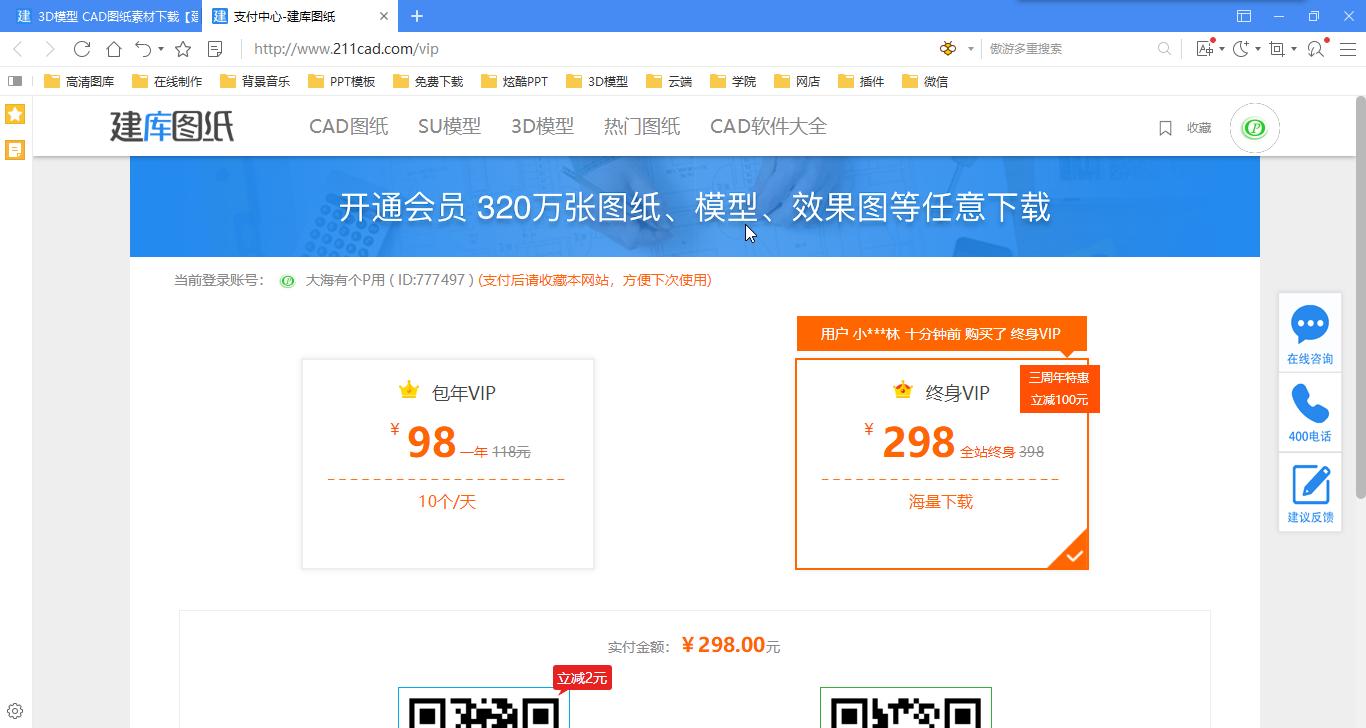The height and width of the screenshot is (728, 1366).
Task: Expand the night mode dropdown arrow
Action: [1258, 49]
